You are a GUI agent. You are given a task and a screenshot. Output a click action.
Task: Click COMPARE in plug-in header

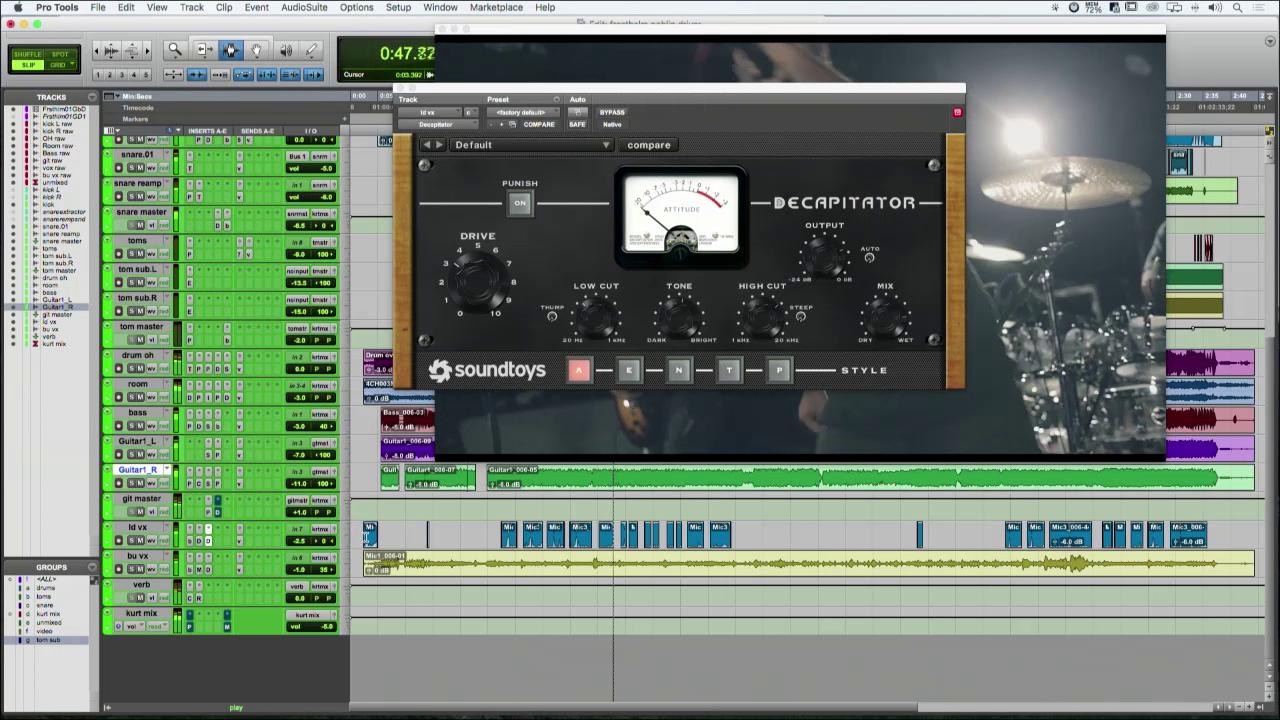538,124
